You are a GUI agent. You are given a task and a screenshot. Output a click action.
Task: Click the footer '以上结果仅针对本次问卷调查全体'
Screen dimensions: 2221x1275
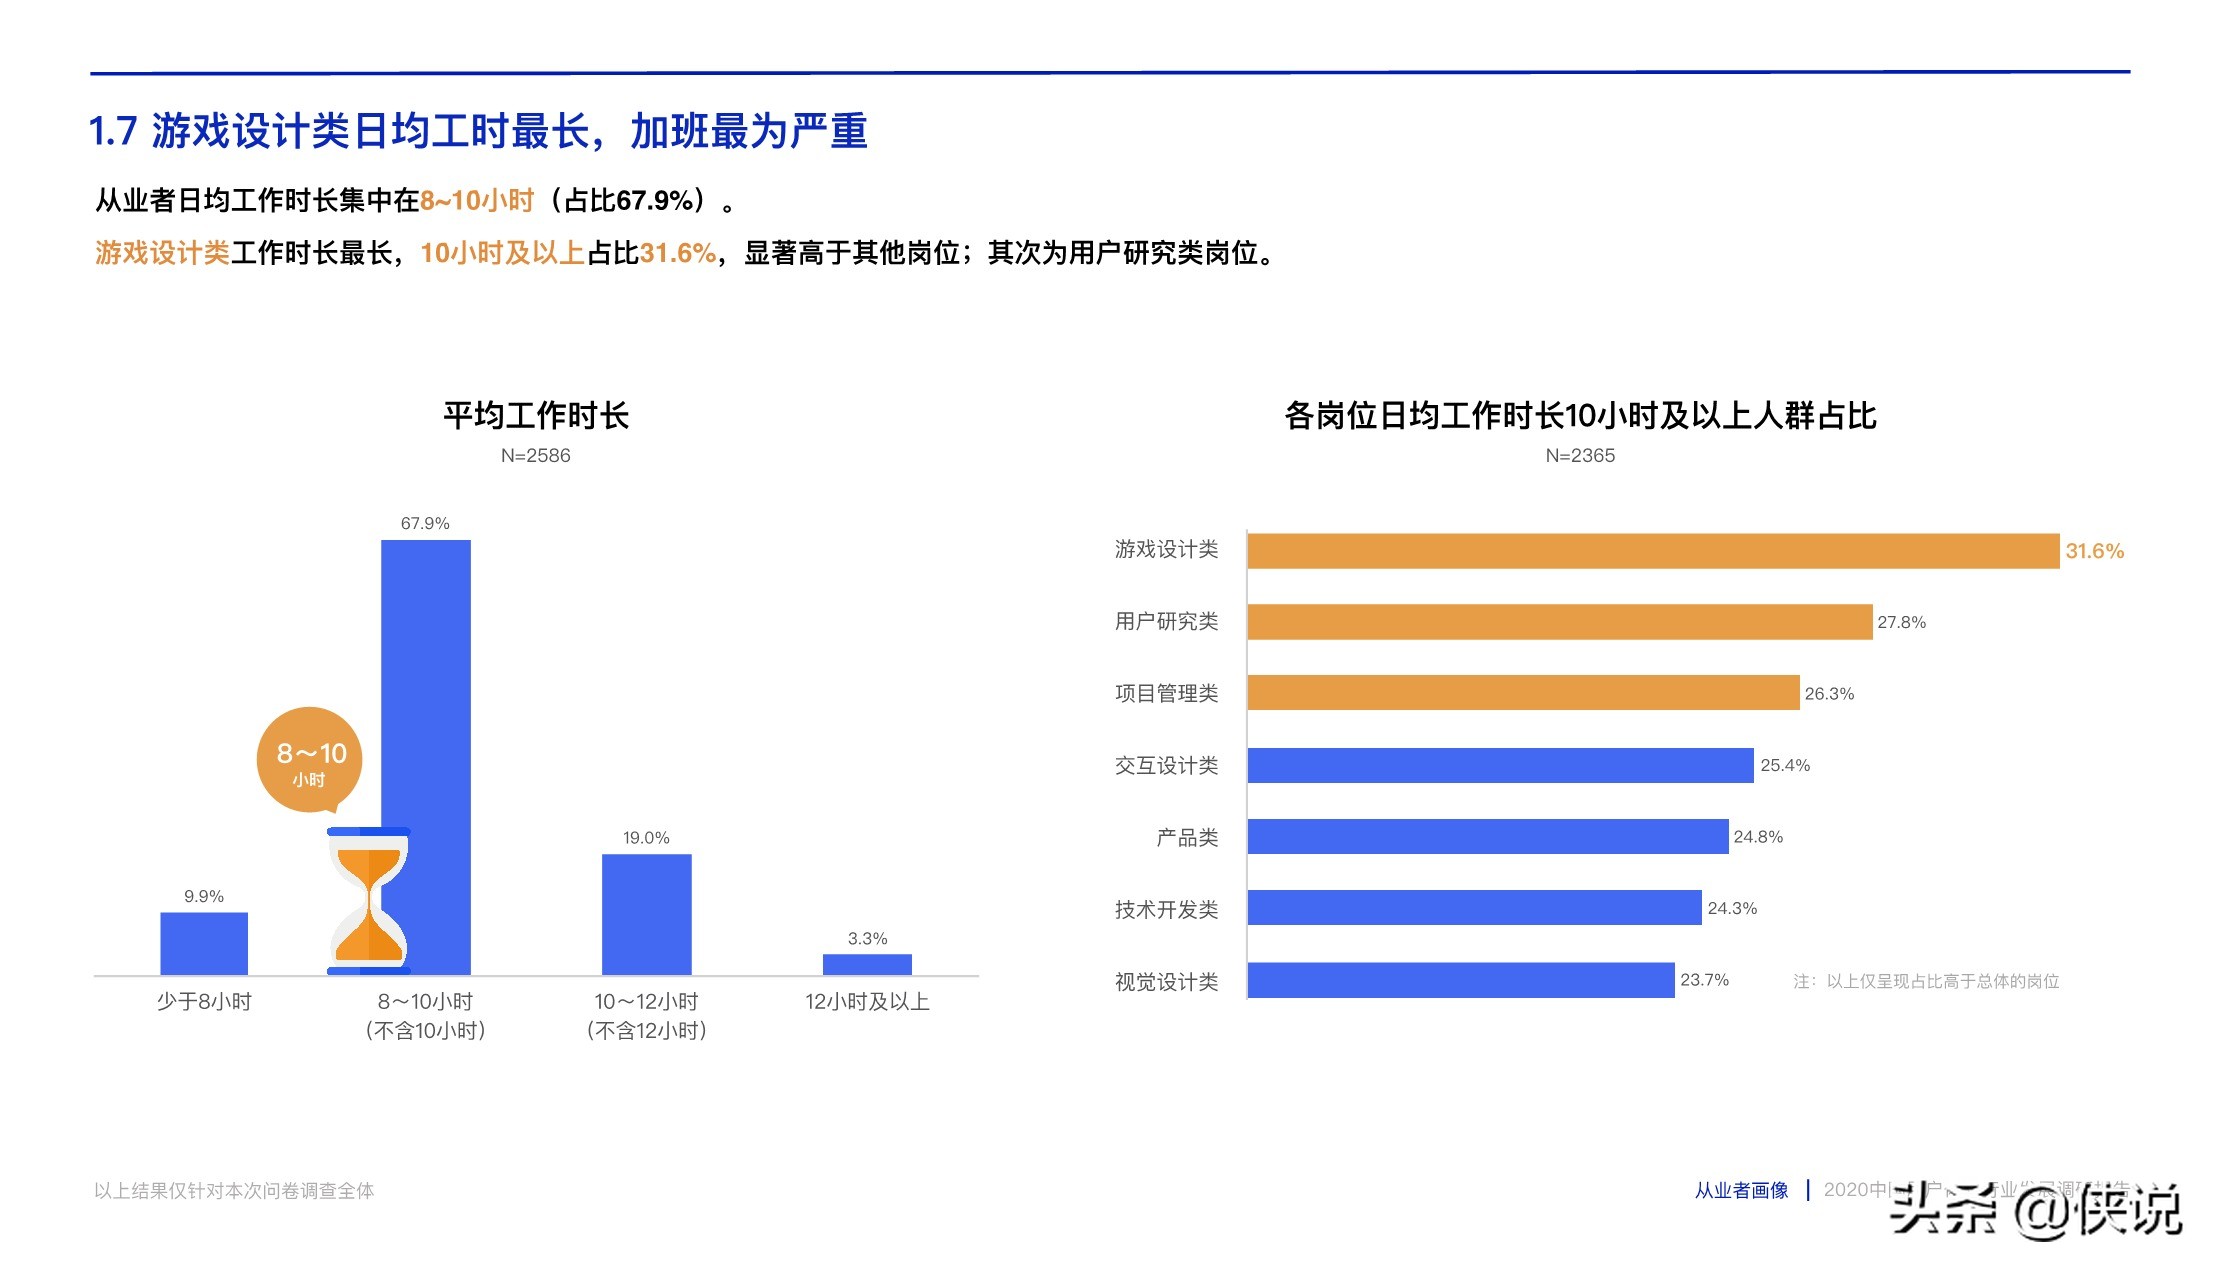coord(234,1190)
